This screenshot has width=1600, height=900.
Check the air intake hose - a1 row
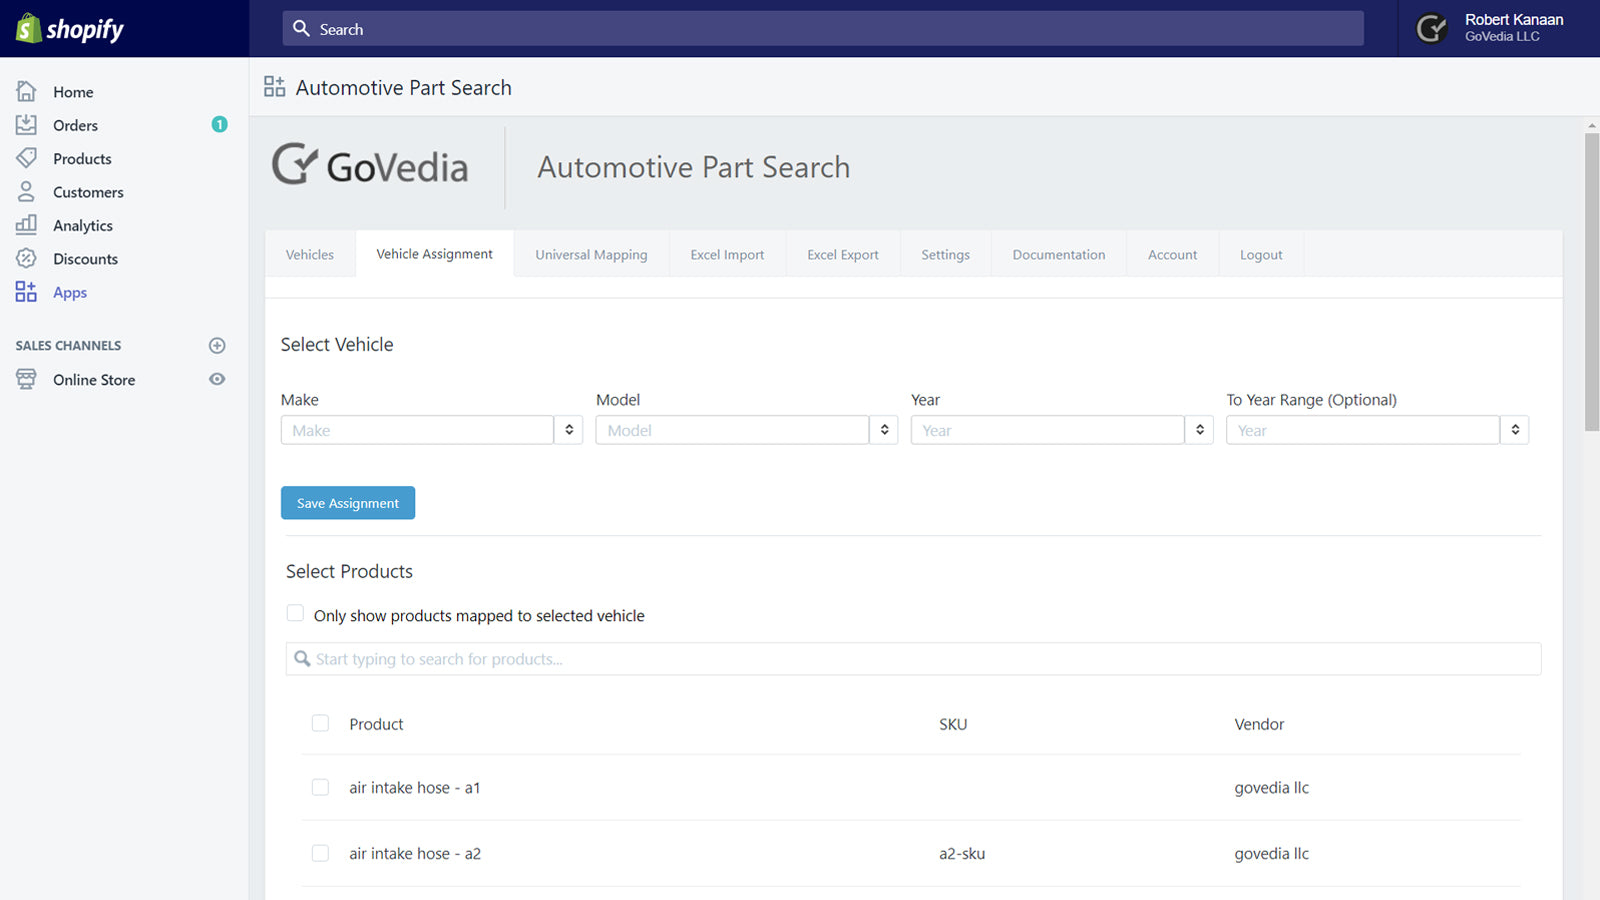pos(320,787)
